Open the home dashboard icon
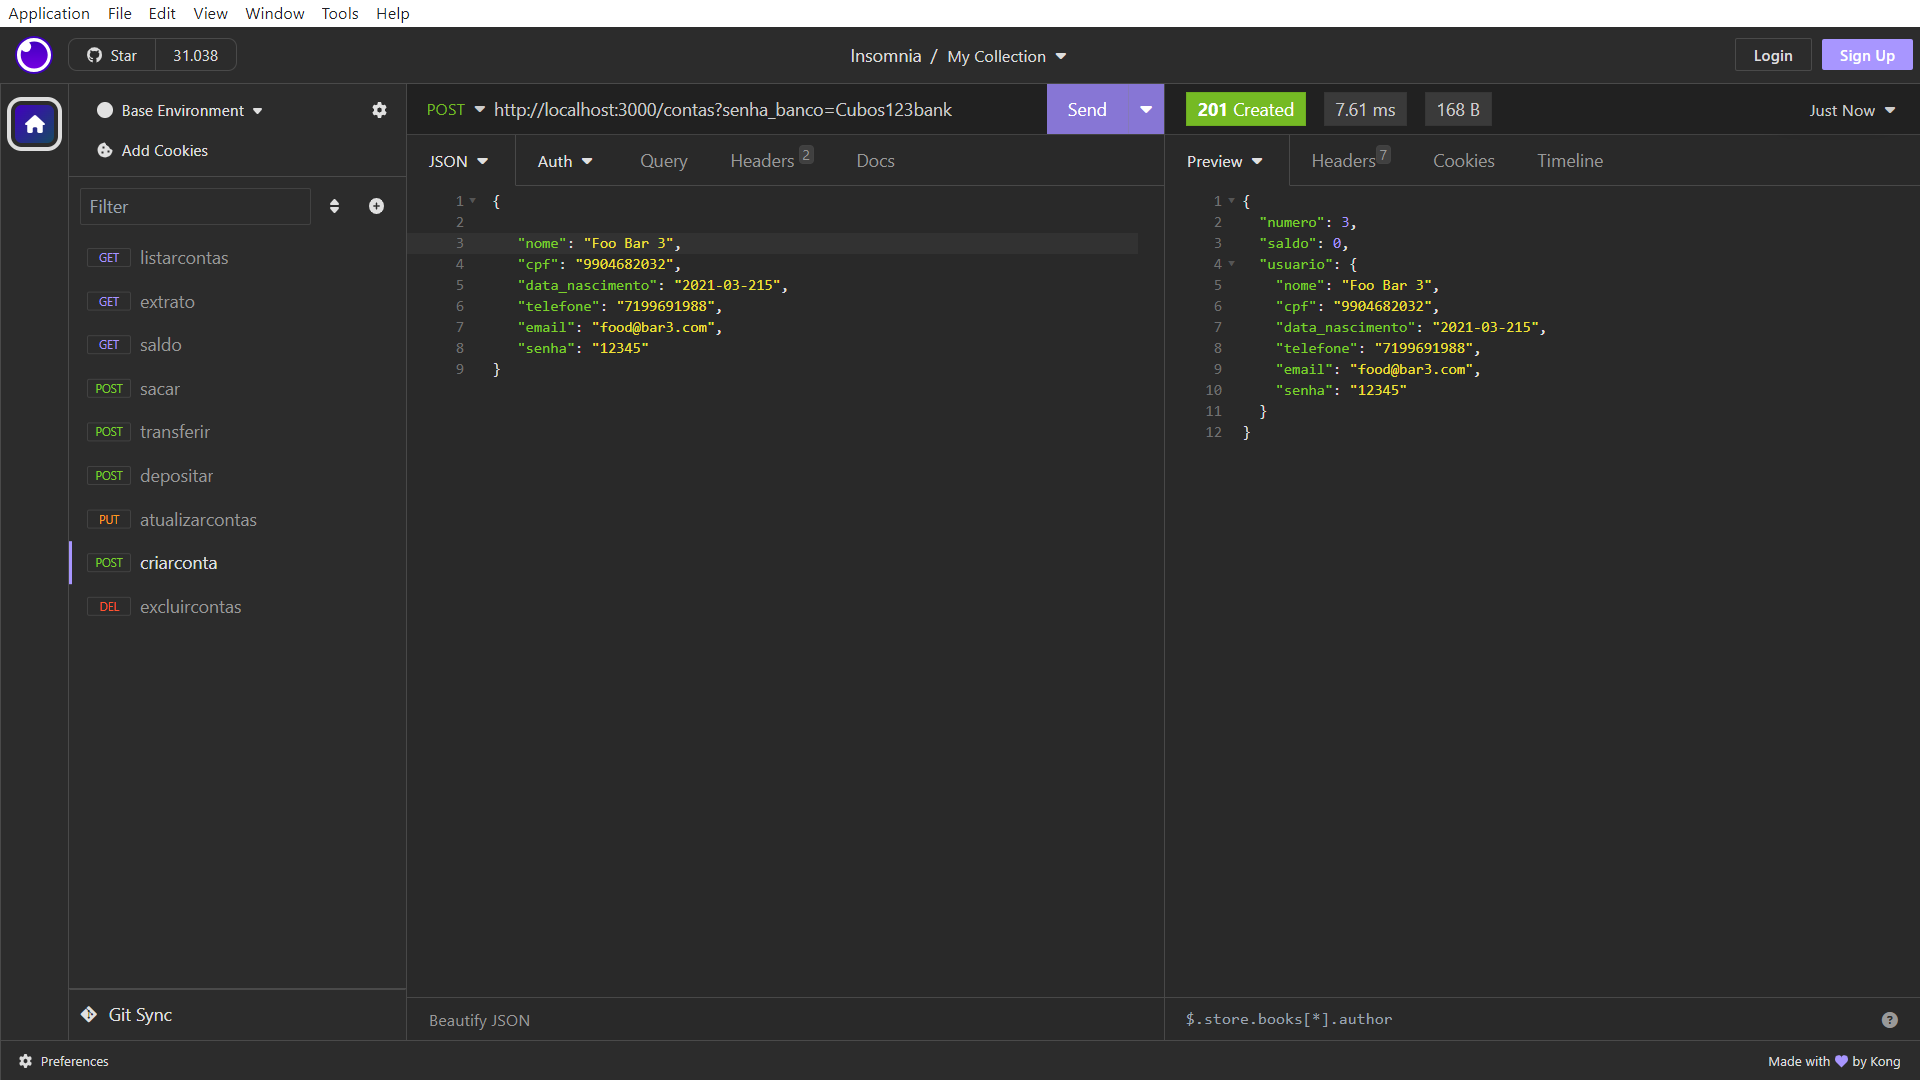 35,124
